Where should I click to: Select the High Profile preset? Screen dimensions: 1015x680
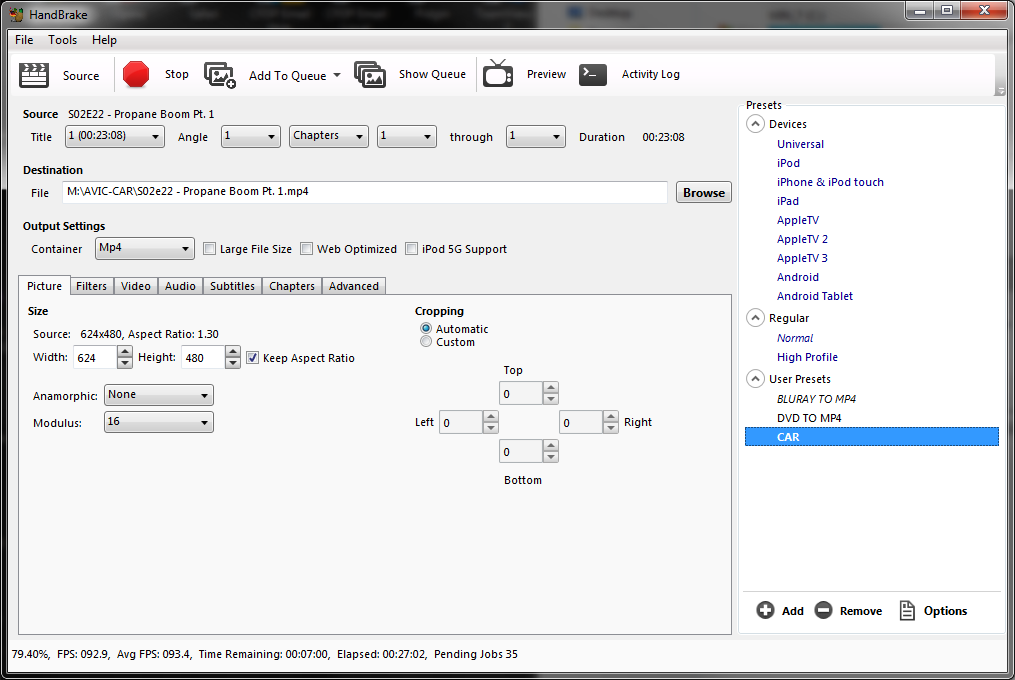807,357
